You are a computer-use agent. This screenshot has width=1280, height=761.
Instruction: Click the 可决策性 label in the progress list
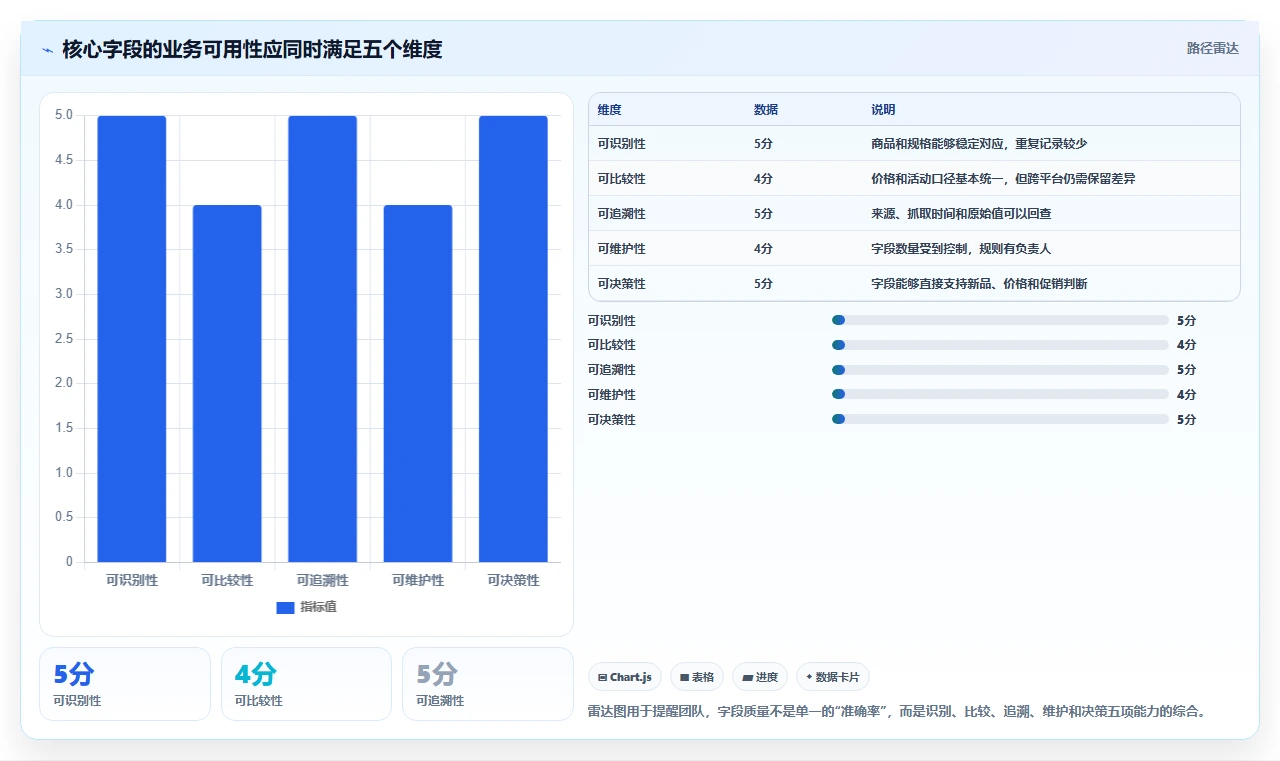pos(612,420)
